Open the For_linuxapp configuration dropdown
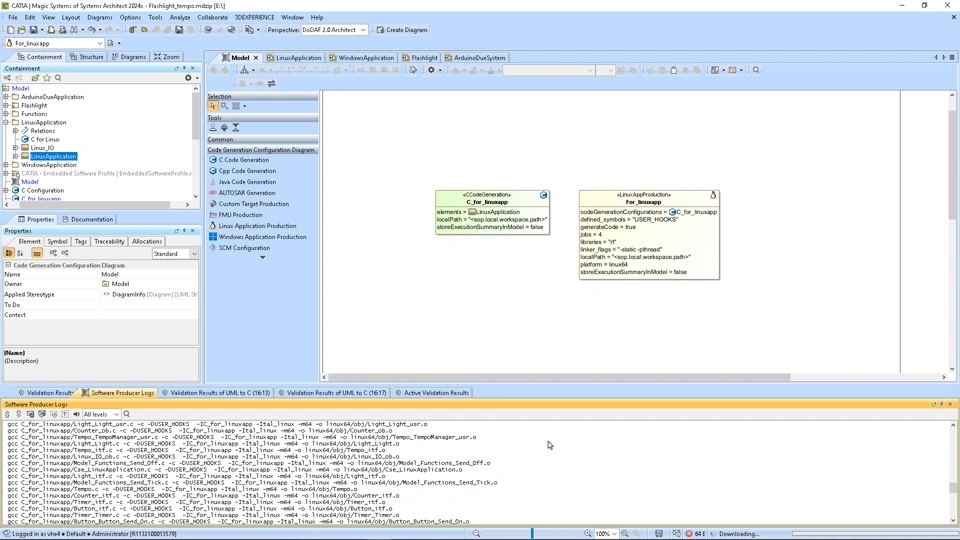This screenshot has height=540, width=960. [54, 43]
